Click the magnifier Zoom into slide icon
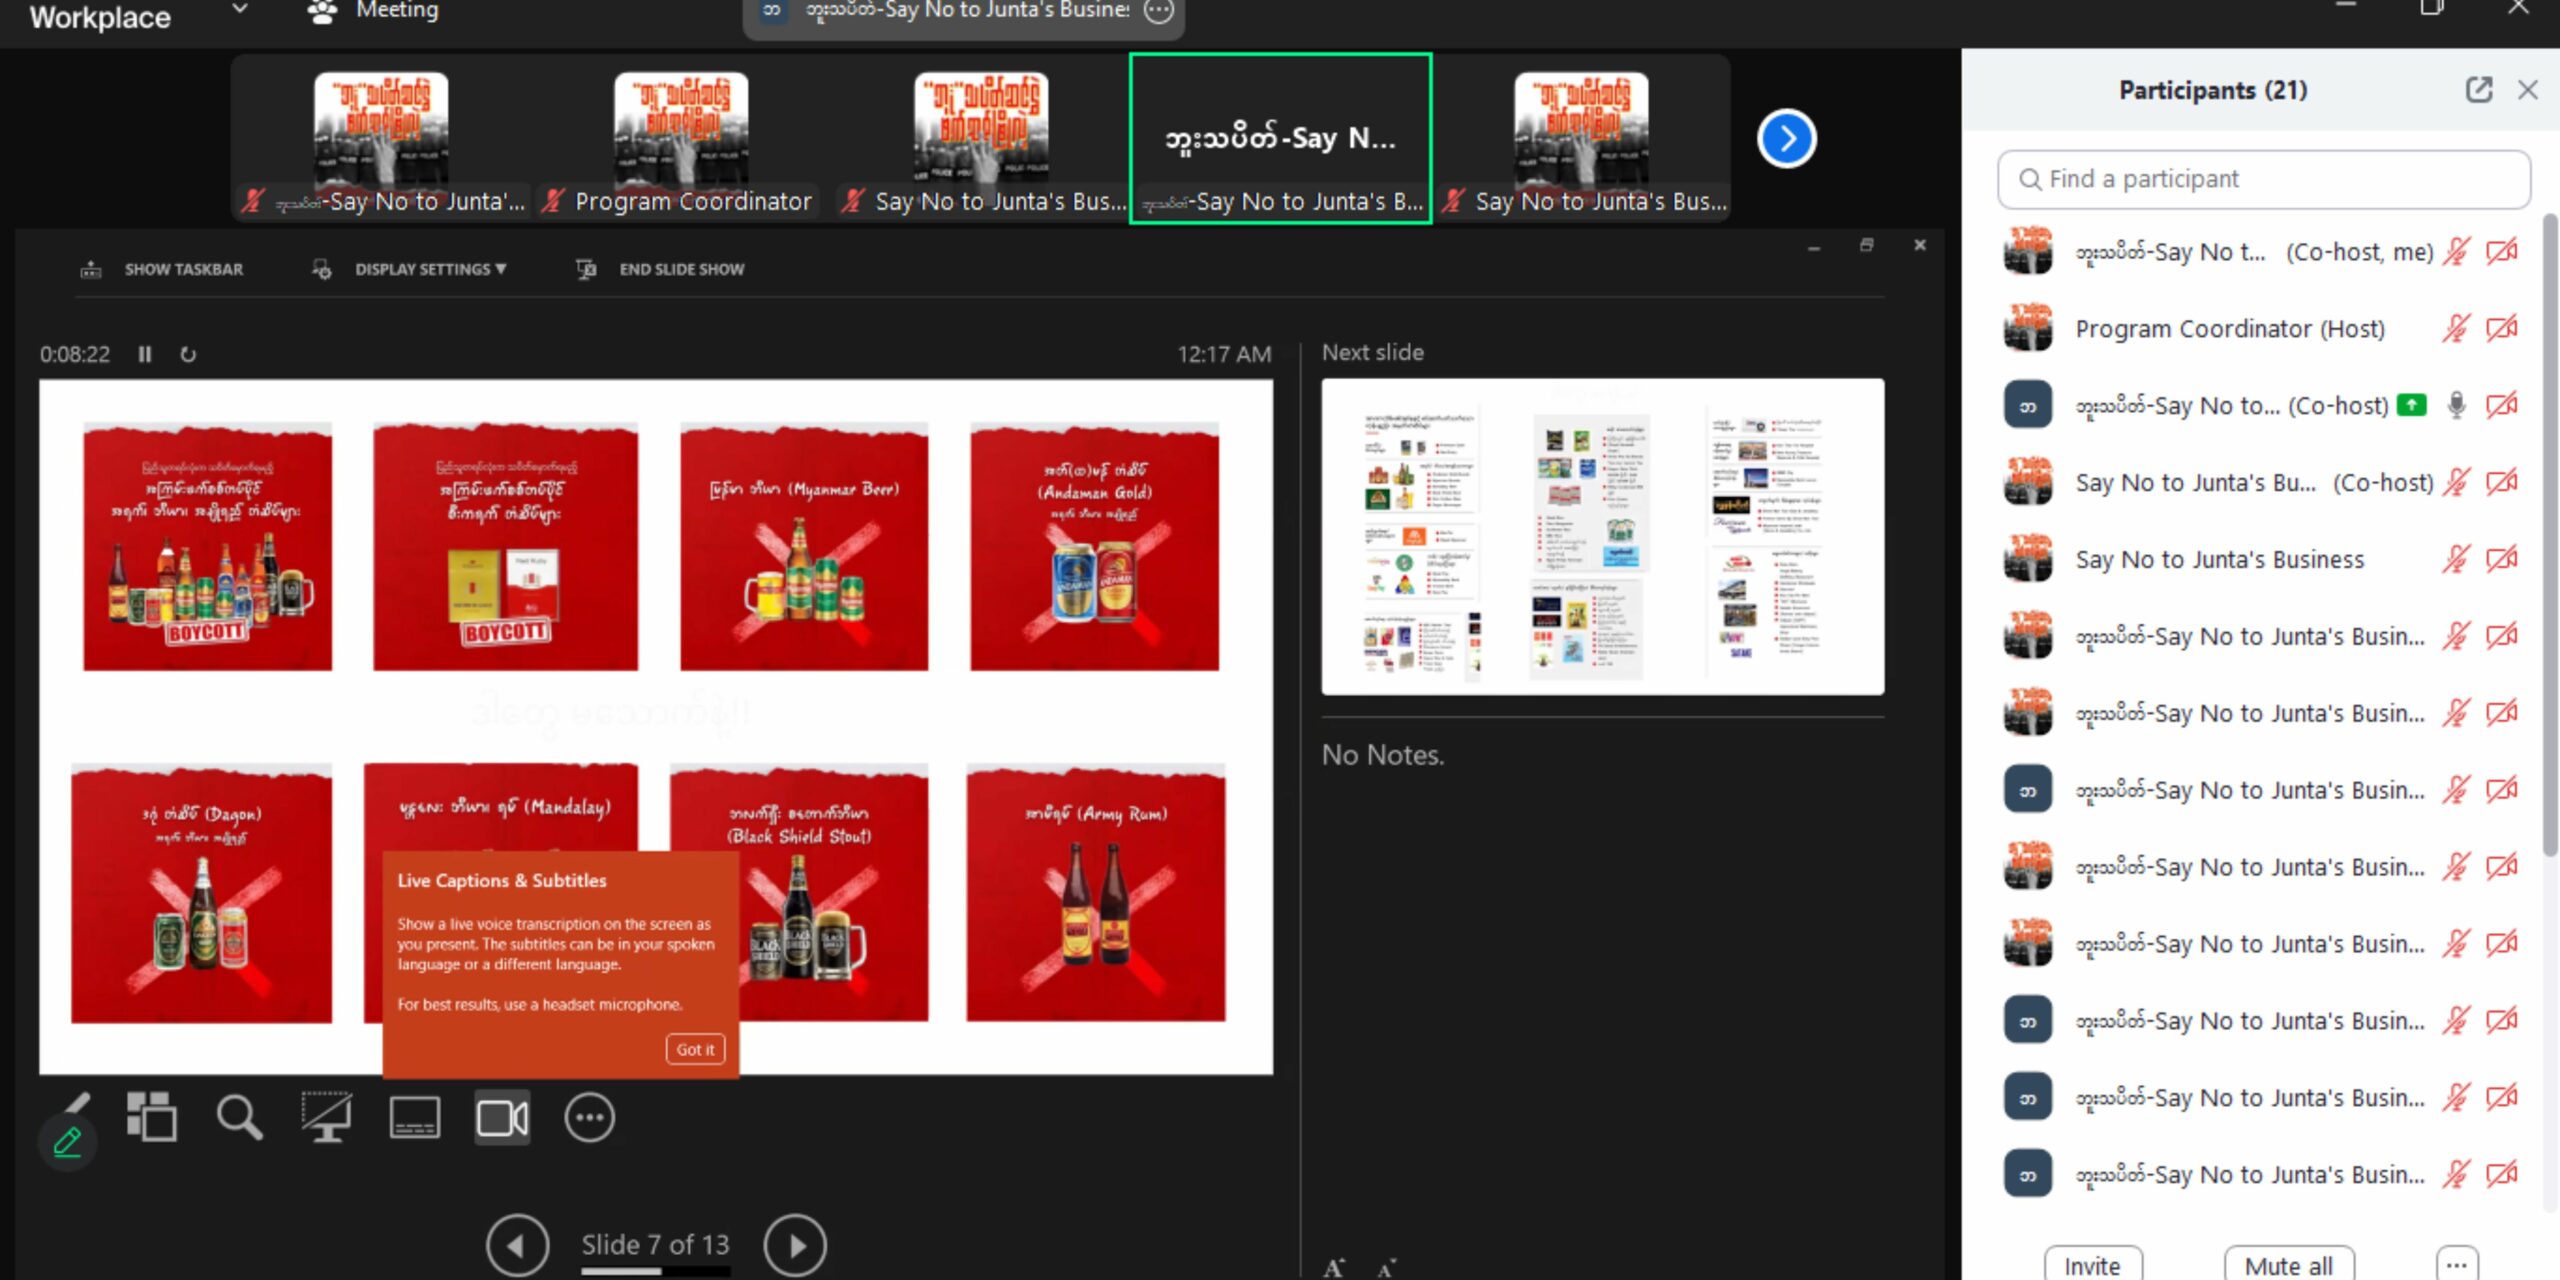 pyautogui.click(x=239, y=1117)
